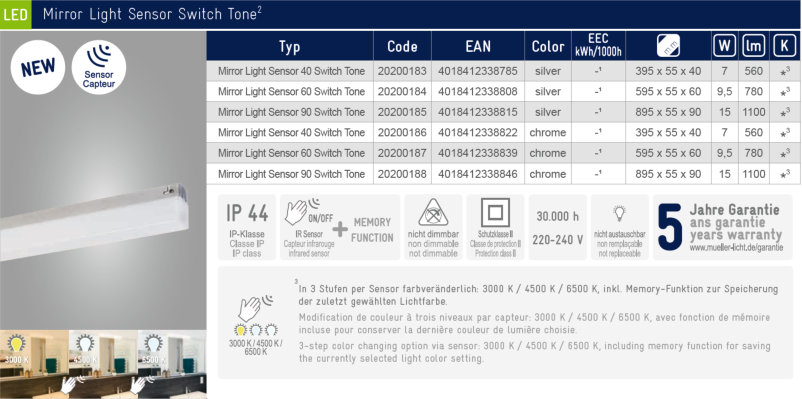802x399 pixels.
Task: Click the EAN column header
Action: click(x=478, y=47)
